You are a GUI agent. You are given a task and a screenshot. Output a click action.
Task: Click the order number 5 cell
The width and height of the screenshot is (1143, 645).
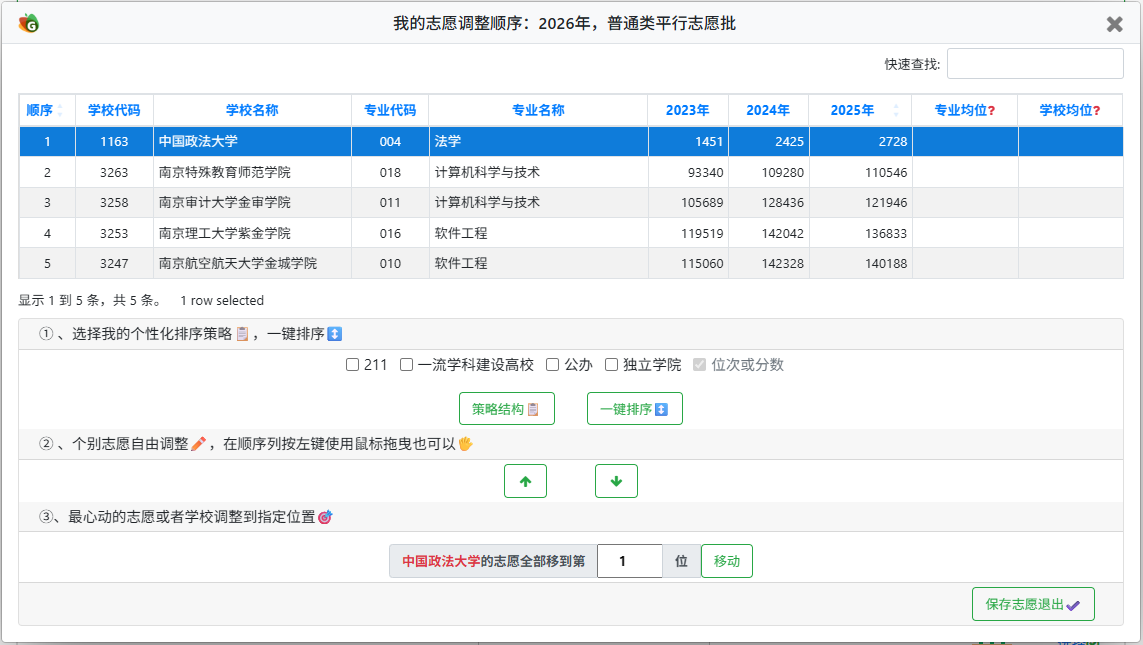pos(47,263)
